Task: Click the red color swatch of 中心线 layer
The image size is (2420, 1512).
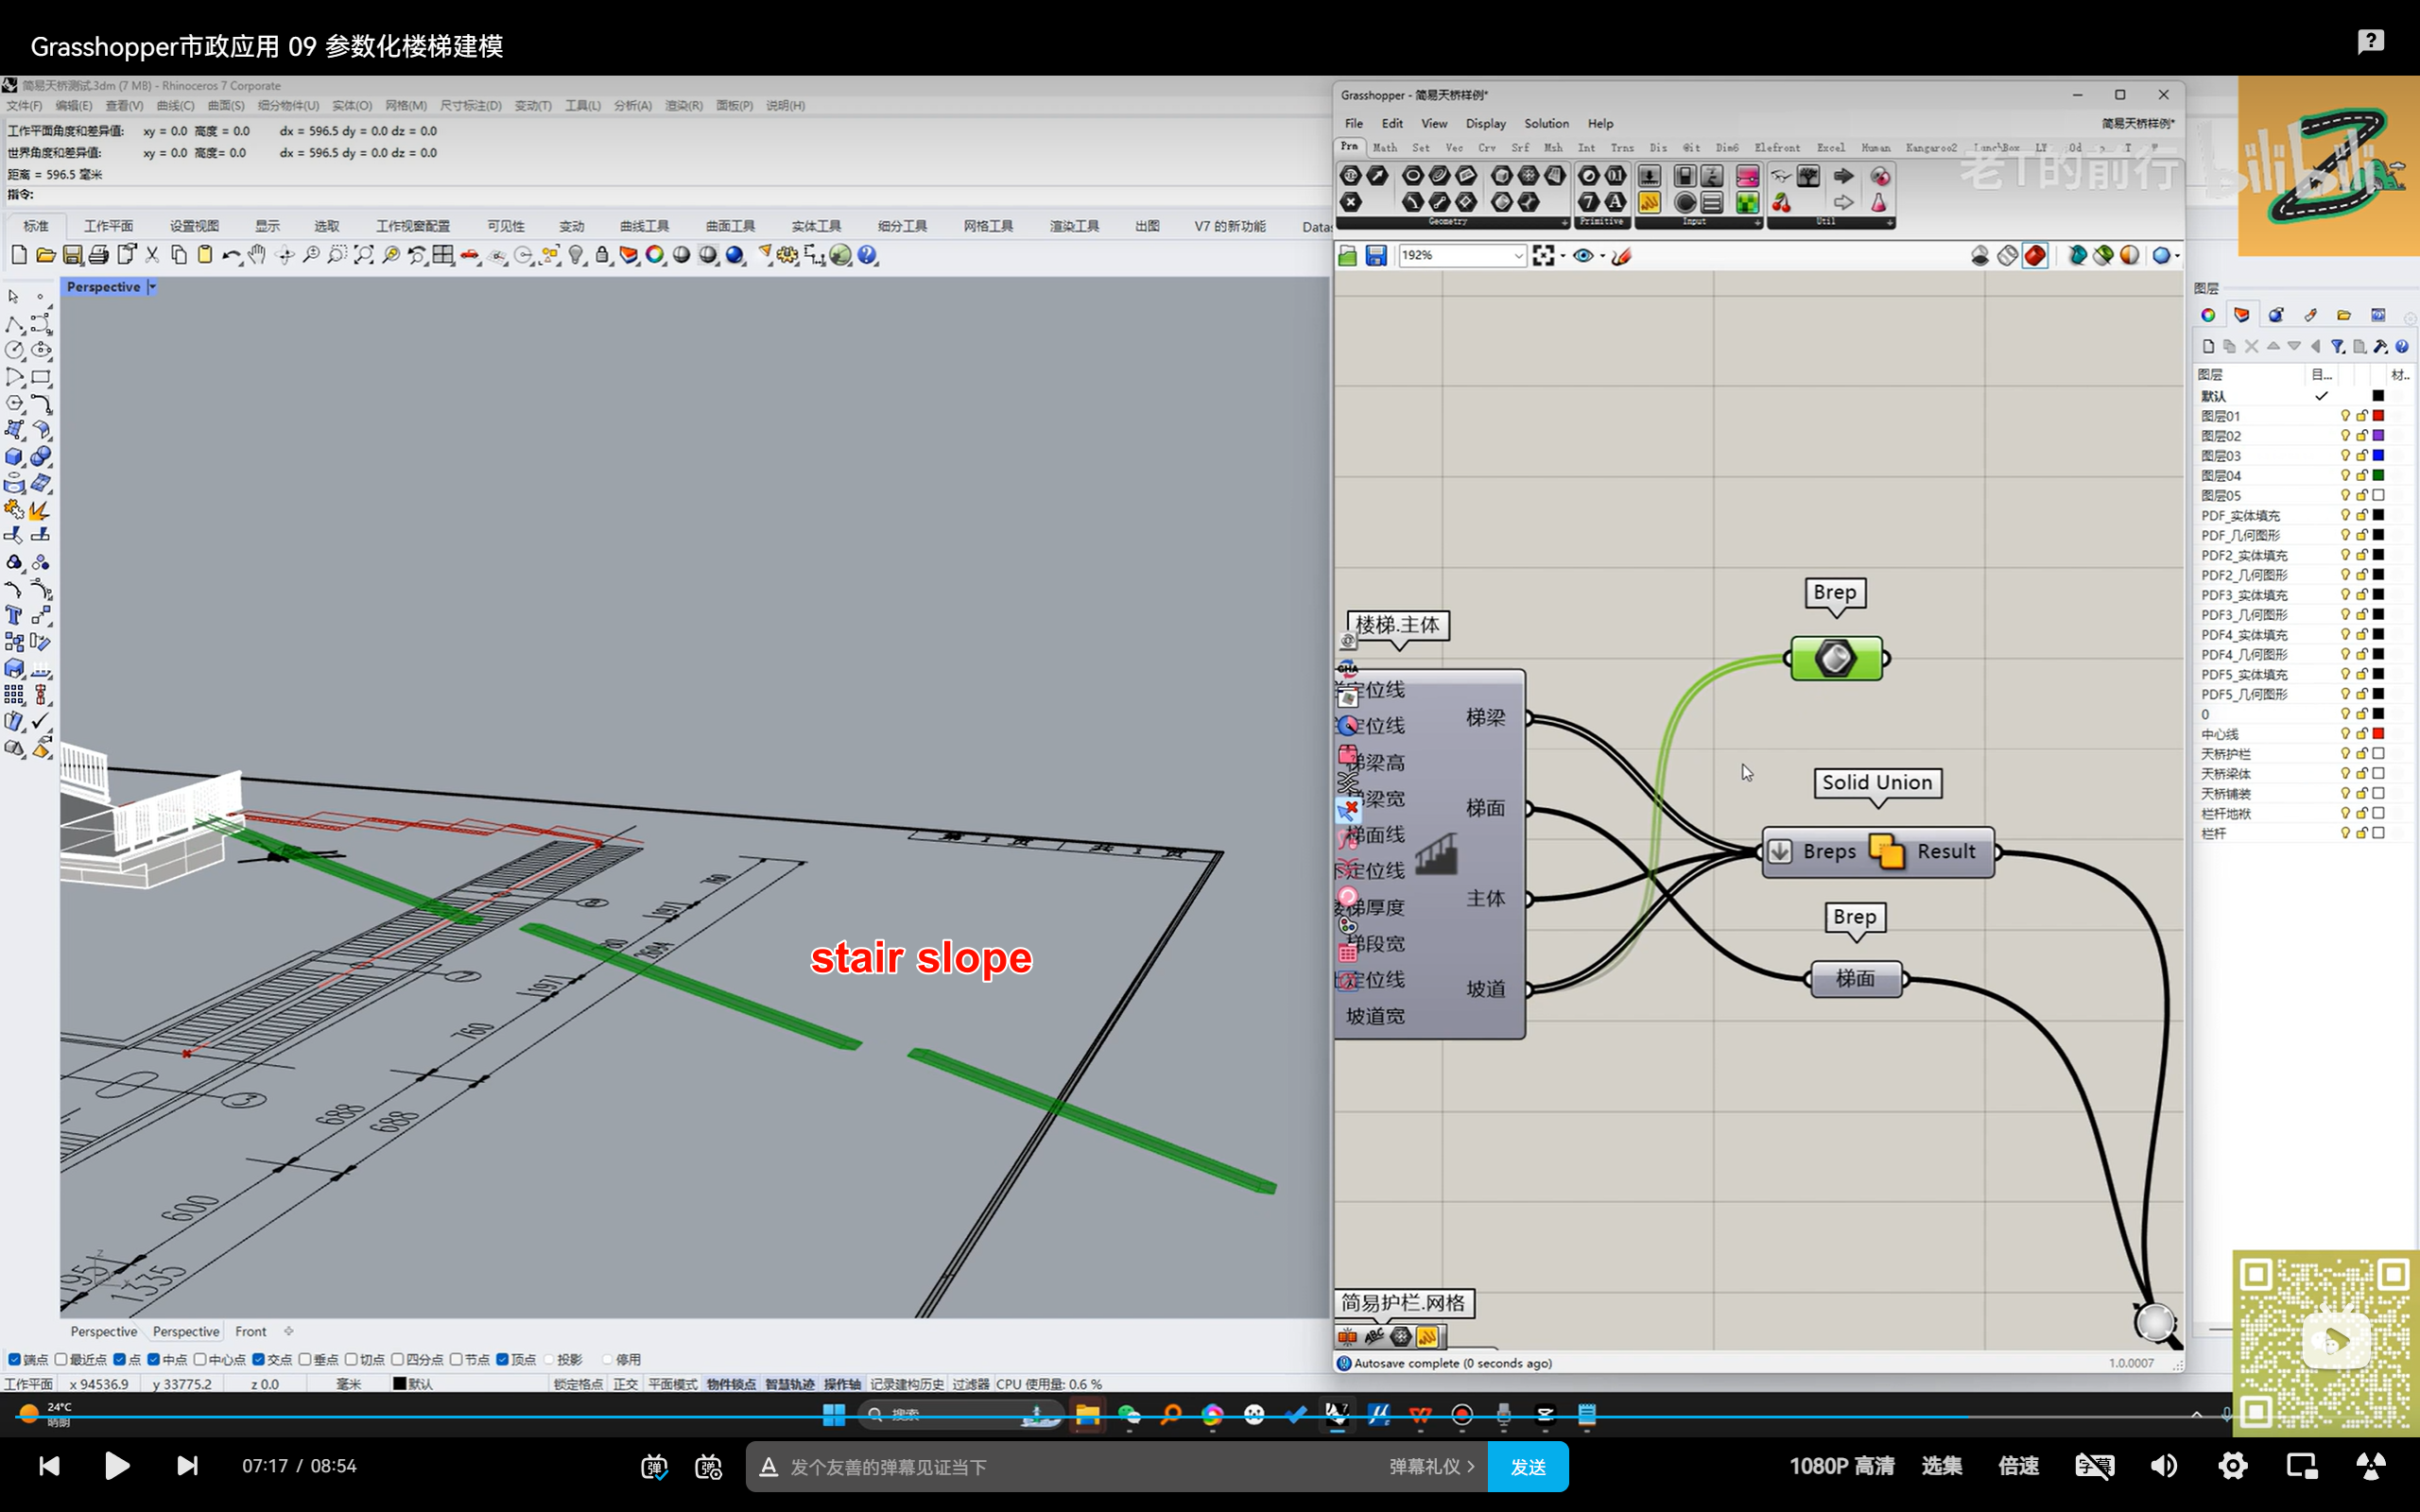Action: (2379, 734)
